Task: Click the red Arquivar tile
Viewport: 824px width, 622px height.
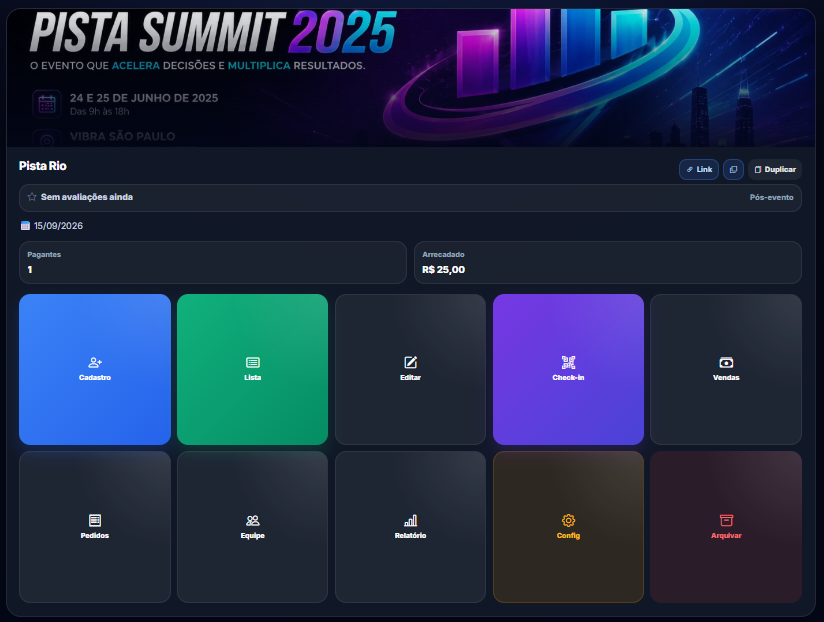Action: tap(726, 527)
